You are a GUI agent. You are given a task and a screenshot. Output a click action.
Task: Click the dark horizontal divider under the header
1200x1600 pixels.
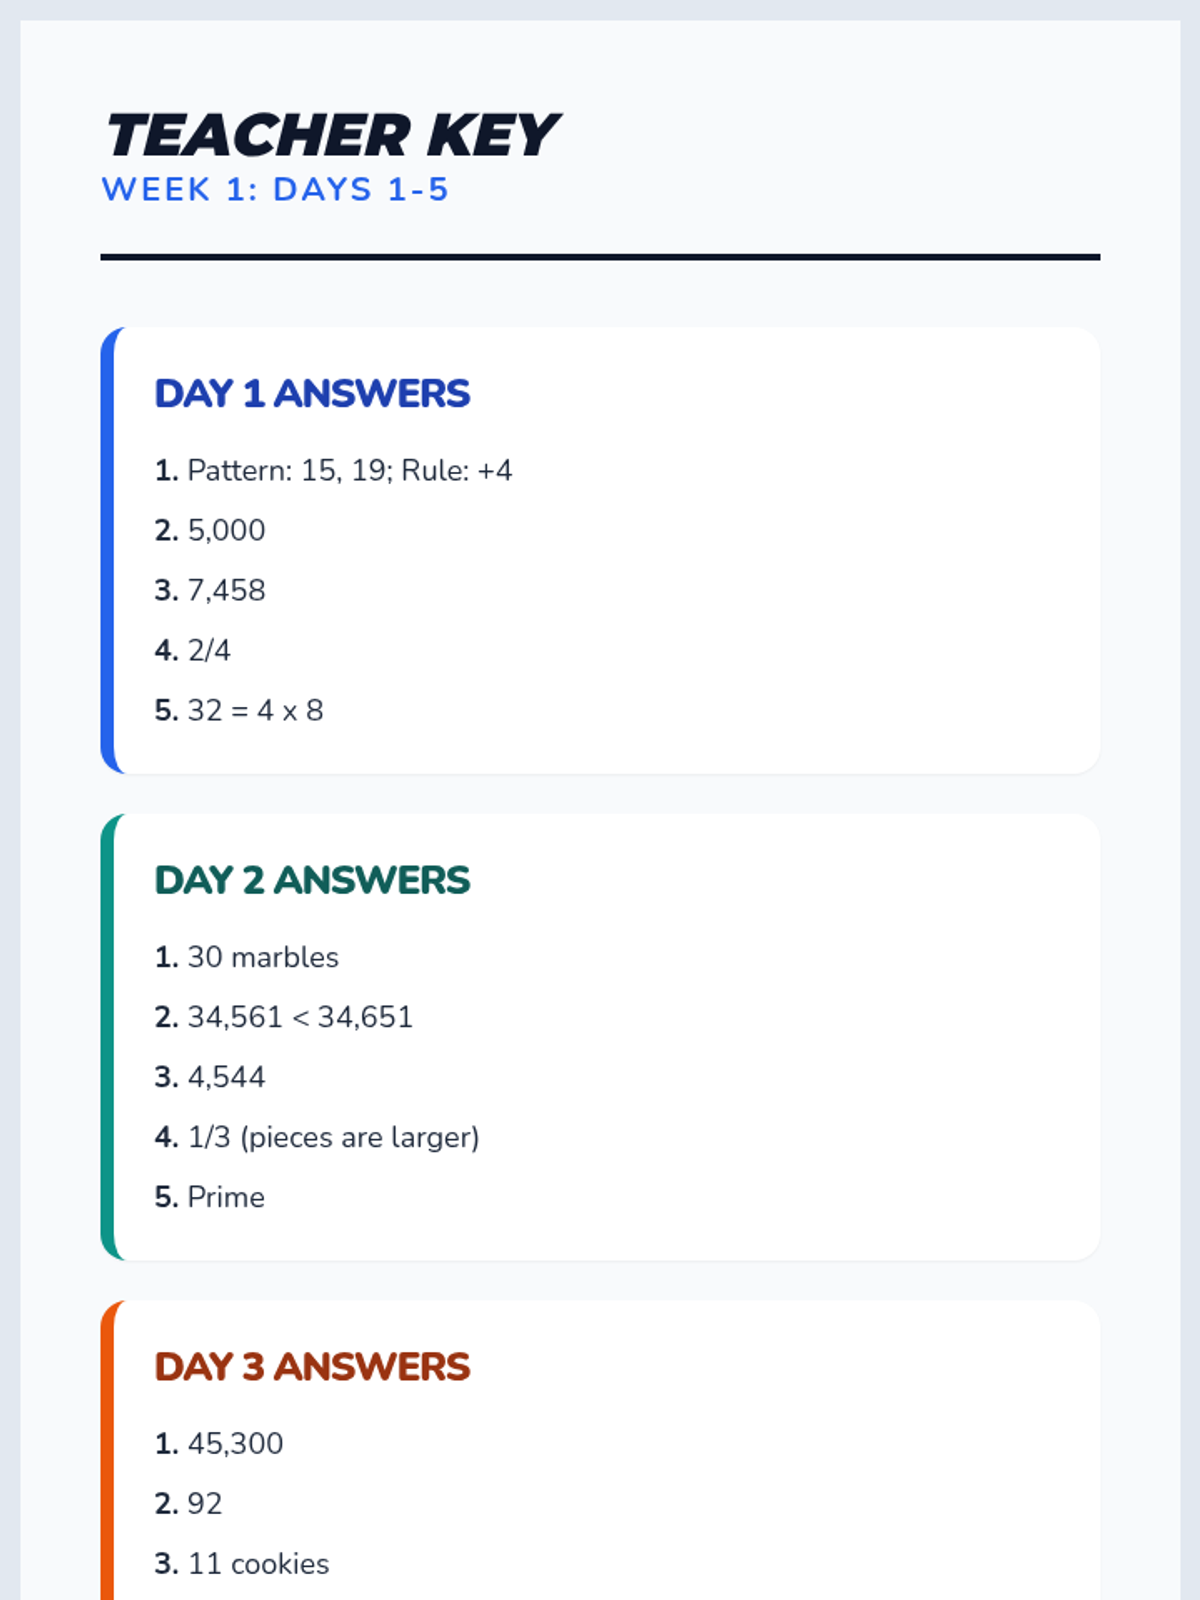click(600, 257)
